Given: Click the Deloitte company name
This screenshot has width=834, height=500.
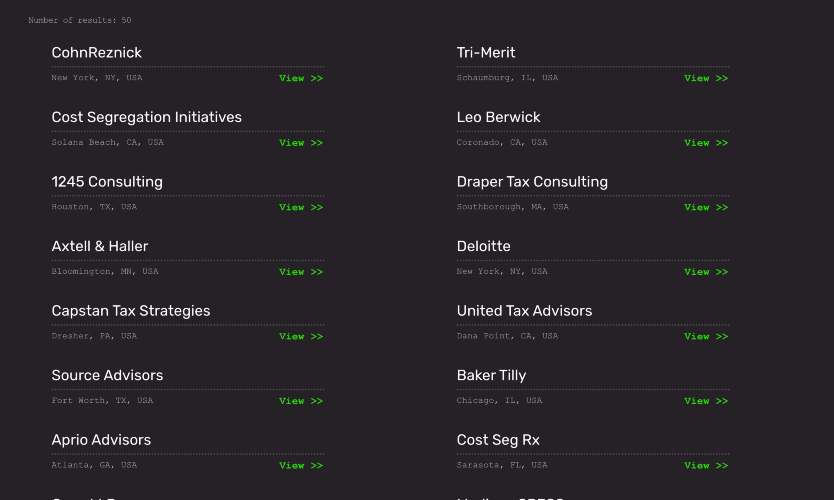Looking at the screenshot, I should [x=483, y=246].
